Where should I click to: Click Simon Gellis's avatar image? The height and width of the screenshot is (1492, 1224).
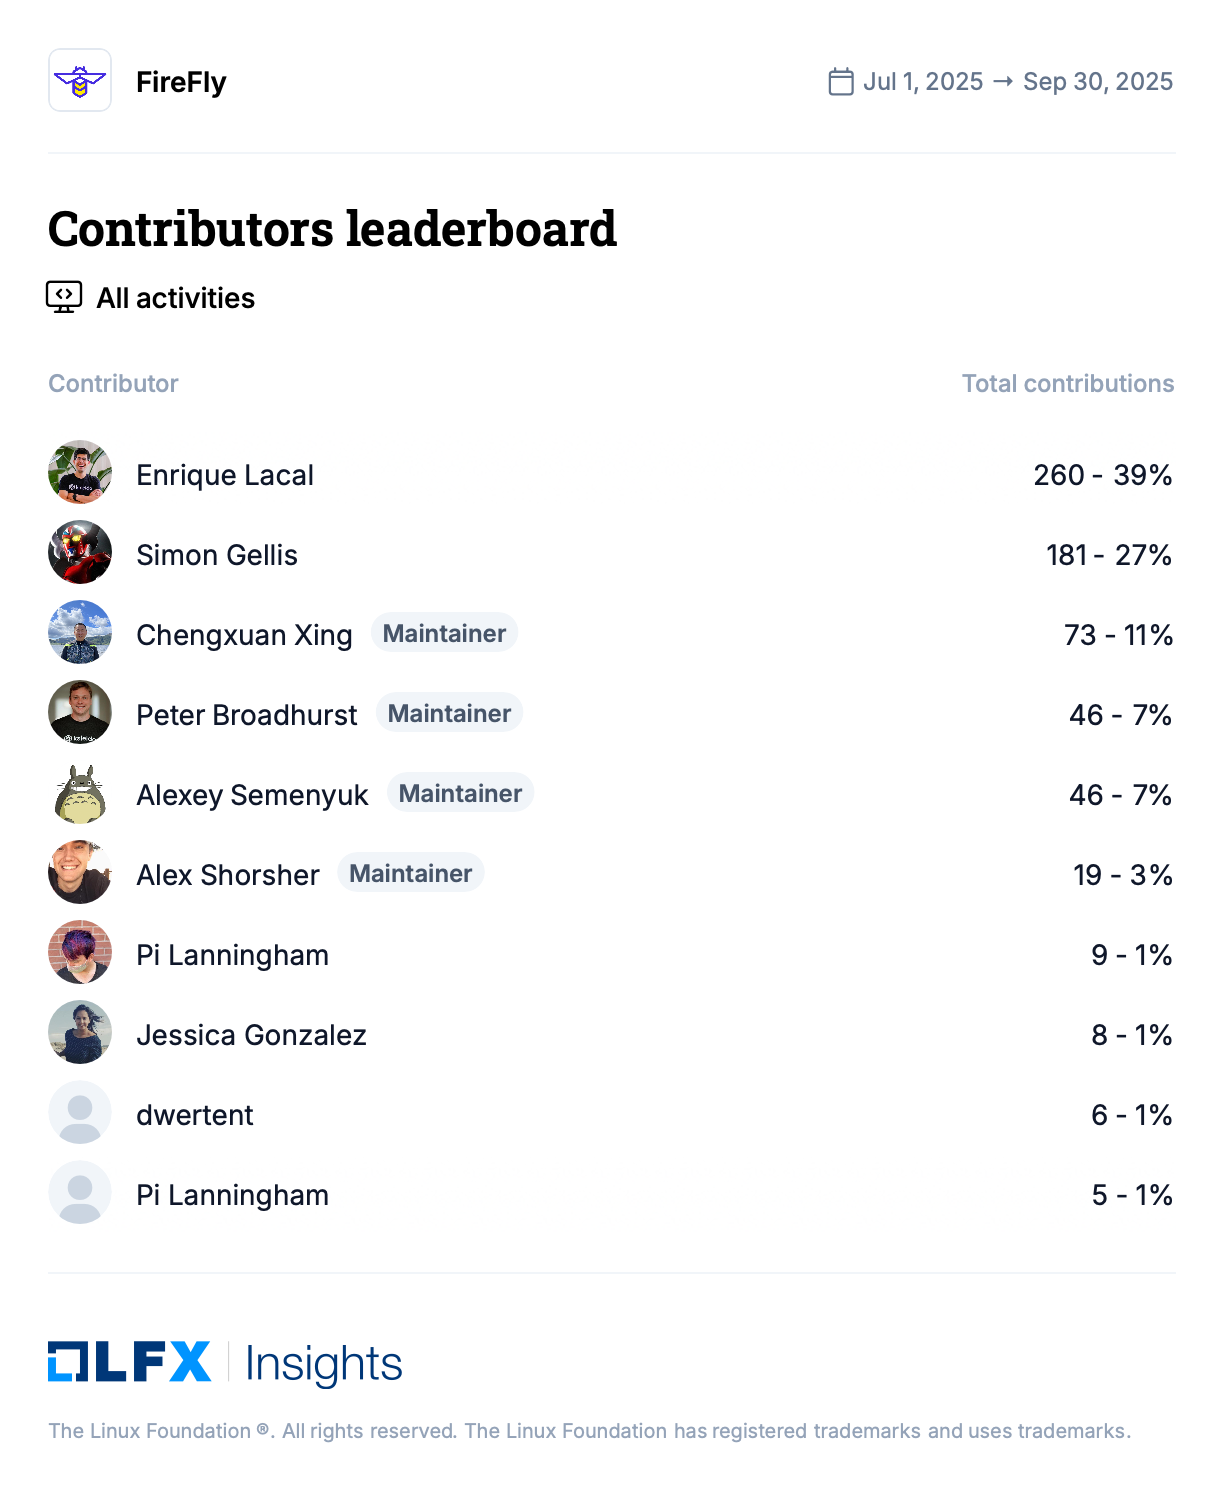point(80,552)
